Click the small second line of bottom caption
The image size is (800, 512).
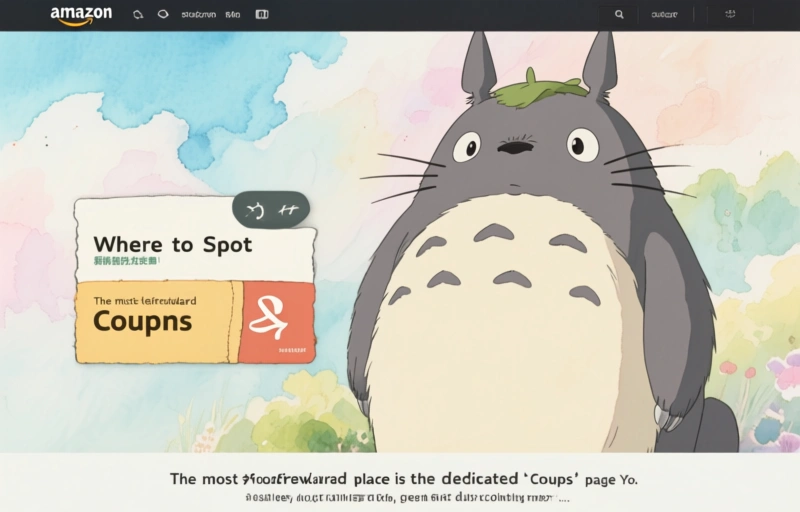point(407,497)
